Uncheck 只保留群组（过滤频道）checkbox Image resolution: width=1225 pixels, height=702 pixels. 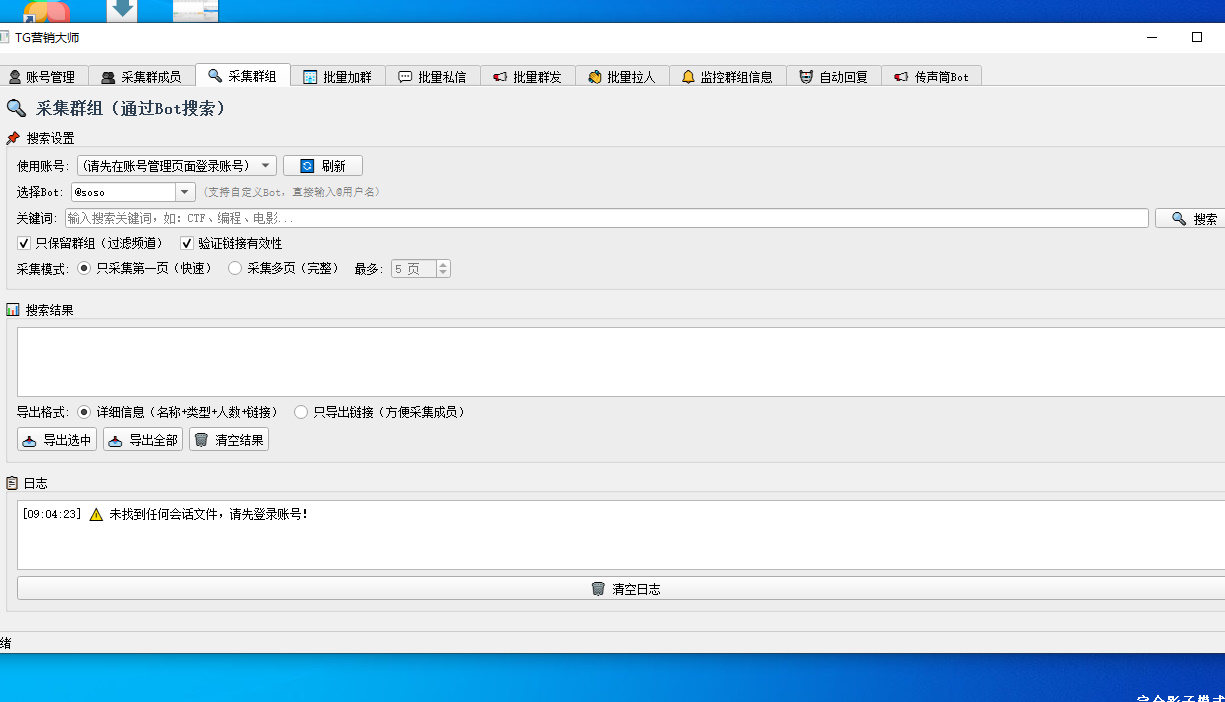[24, 243]
